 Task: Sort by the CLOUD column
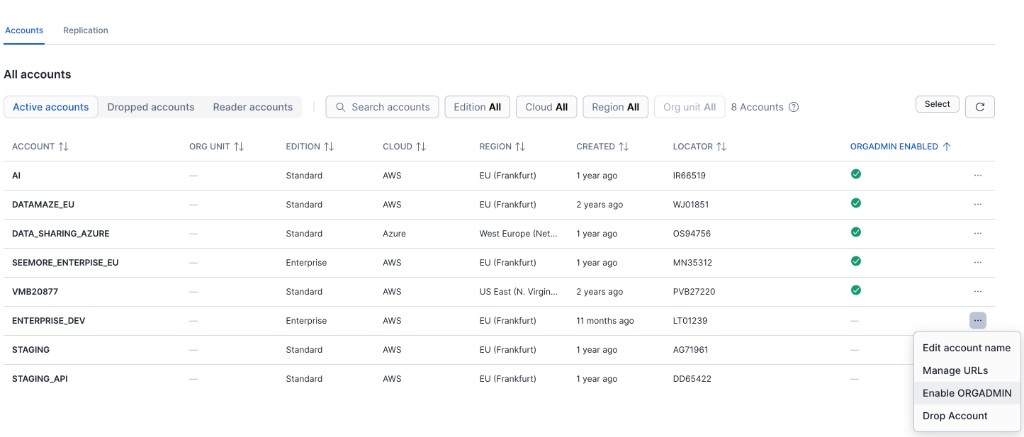pos(404,147)
